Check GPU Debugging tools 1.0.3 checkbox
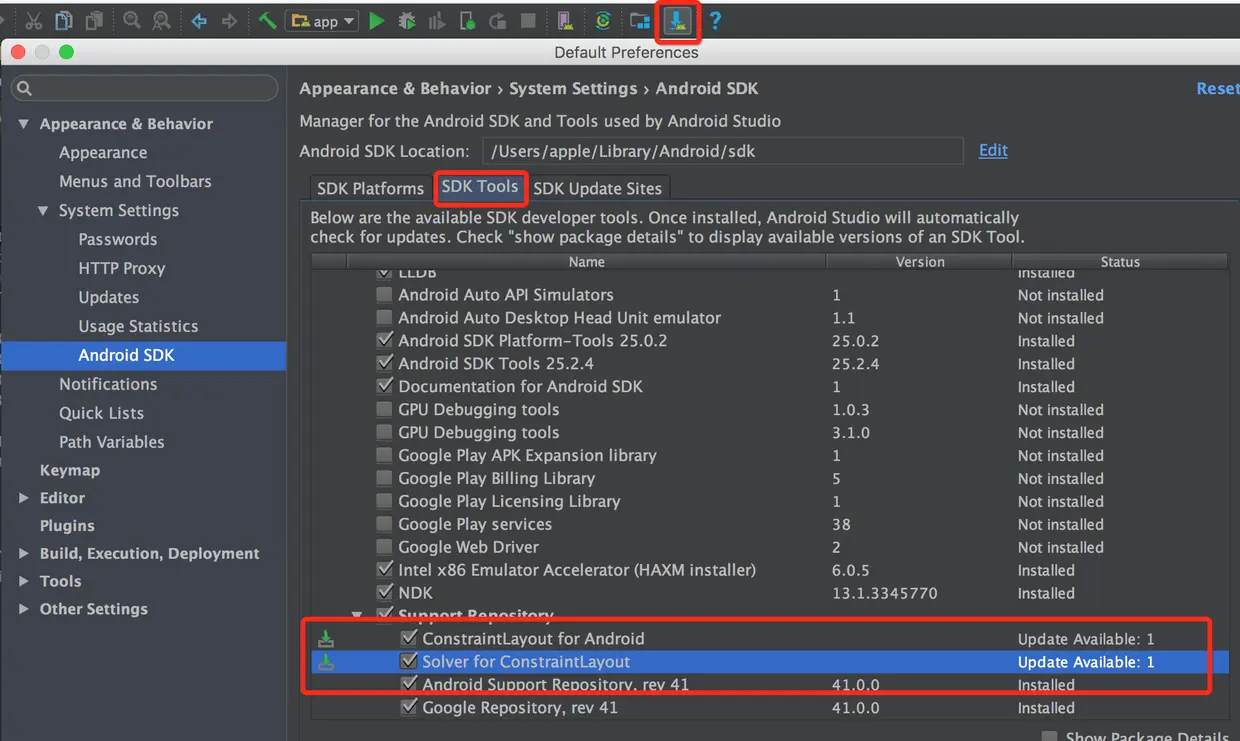The image size is (1240, 741). coord(384,410)
